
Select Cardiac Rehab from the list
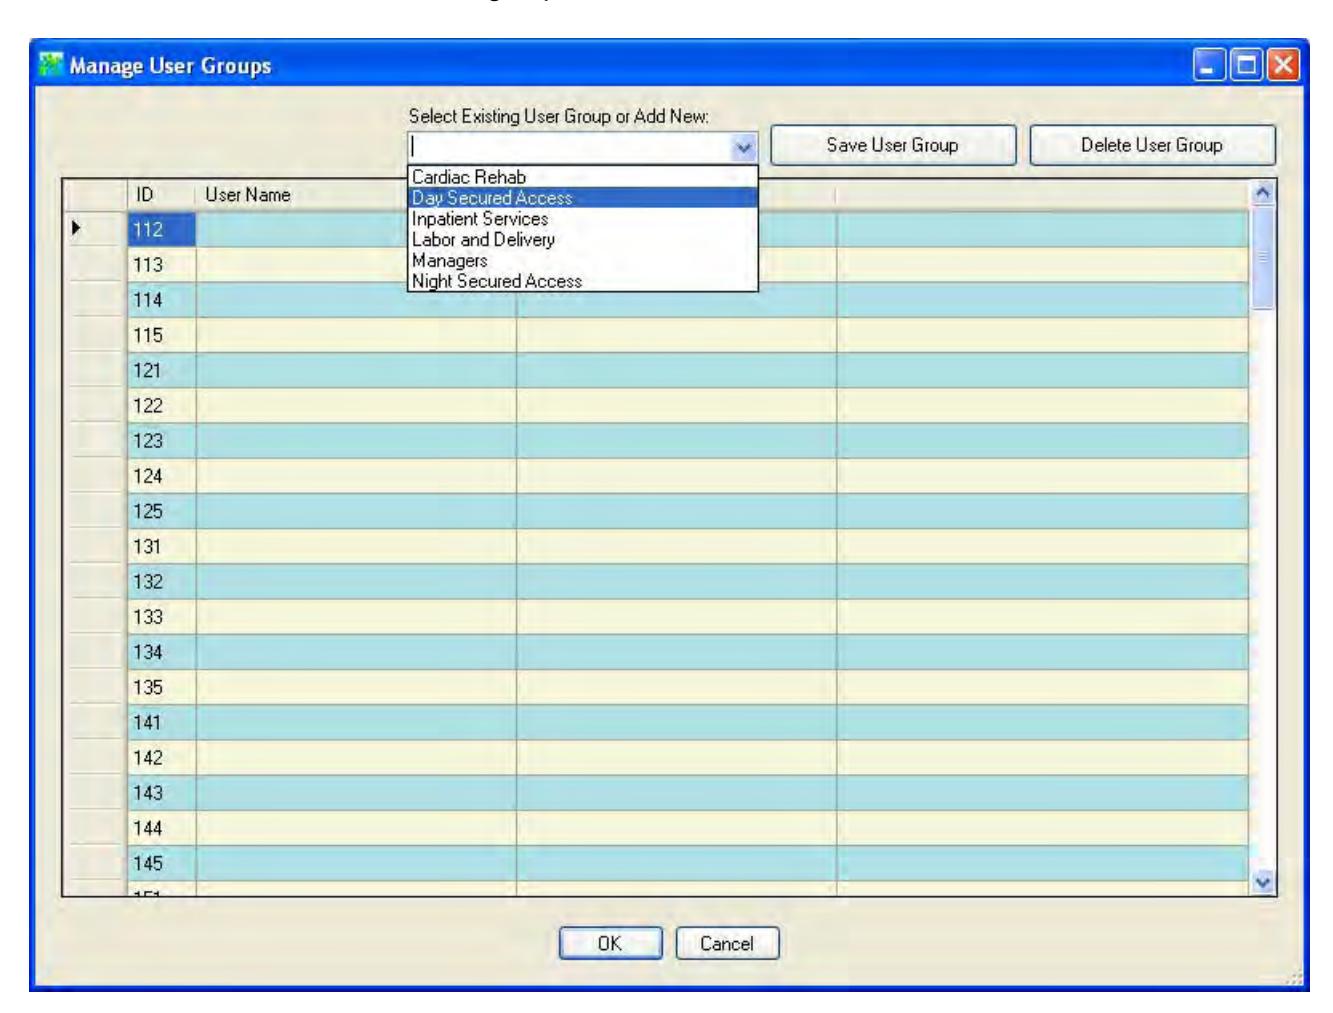click(583, 177)
